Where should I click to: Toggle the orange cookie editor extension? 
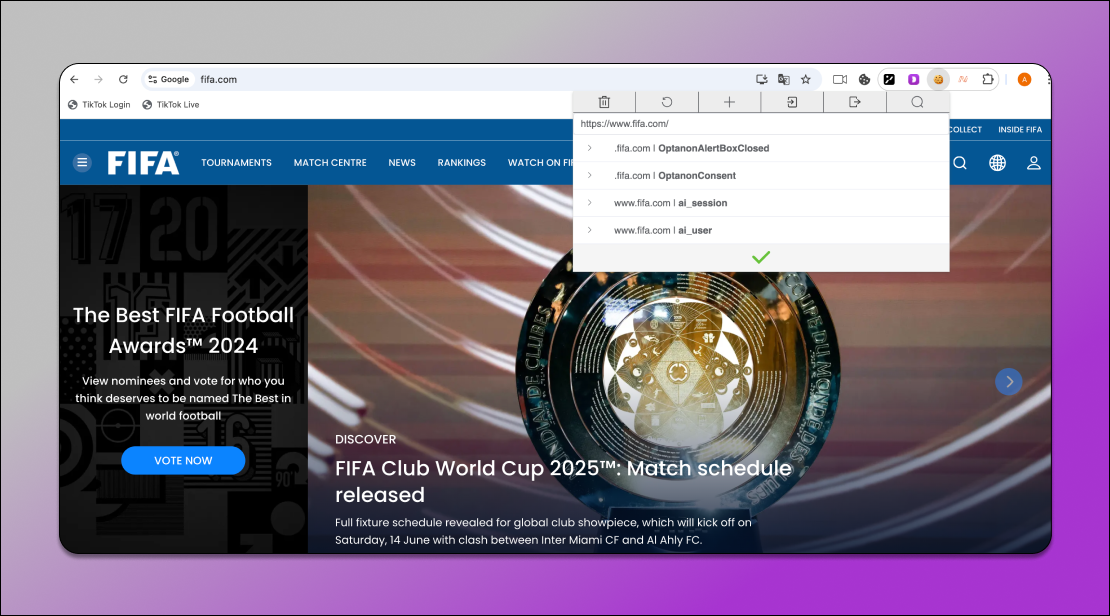[938, 79]
